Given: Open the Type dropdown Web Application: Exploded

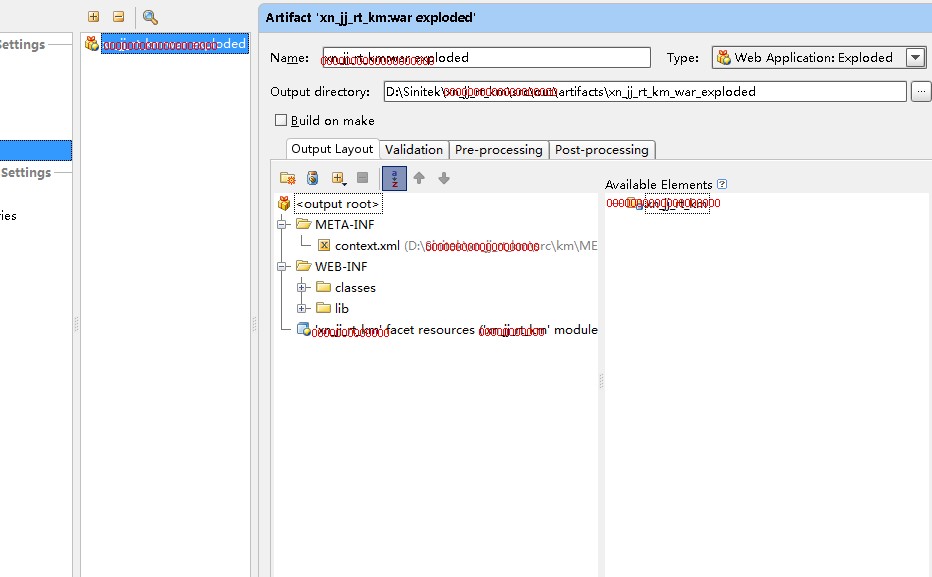Looking at the screenshot, I should [x=818, y=58].
